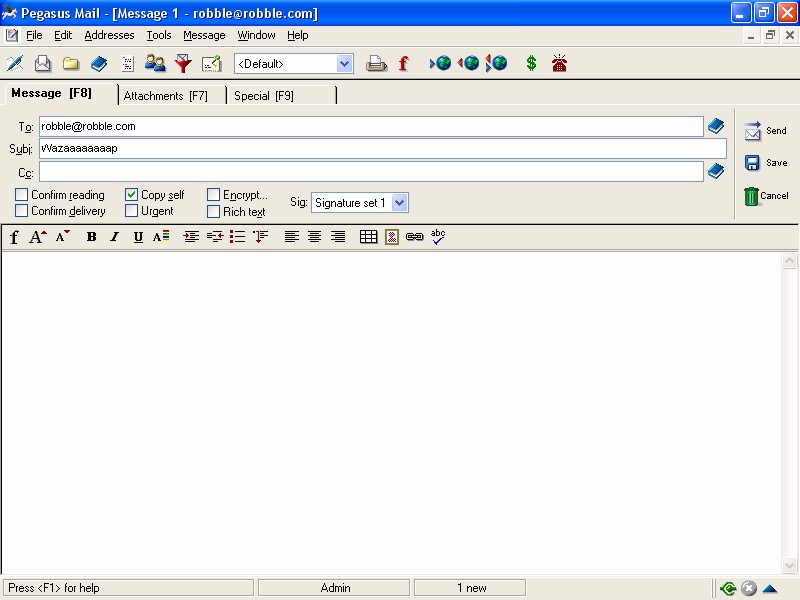800x600 pixels.
Task: Enable the Rich text checkbox
Action: click(213, 211)
